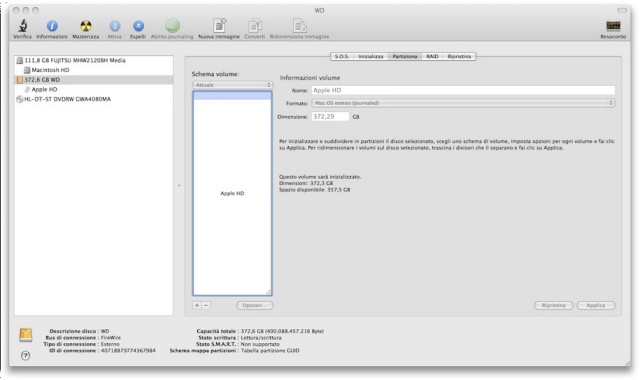Screen dimensions: 640x380
Task: Click the Nome text field
Action: (463, 90)
